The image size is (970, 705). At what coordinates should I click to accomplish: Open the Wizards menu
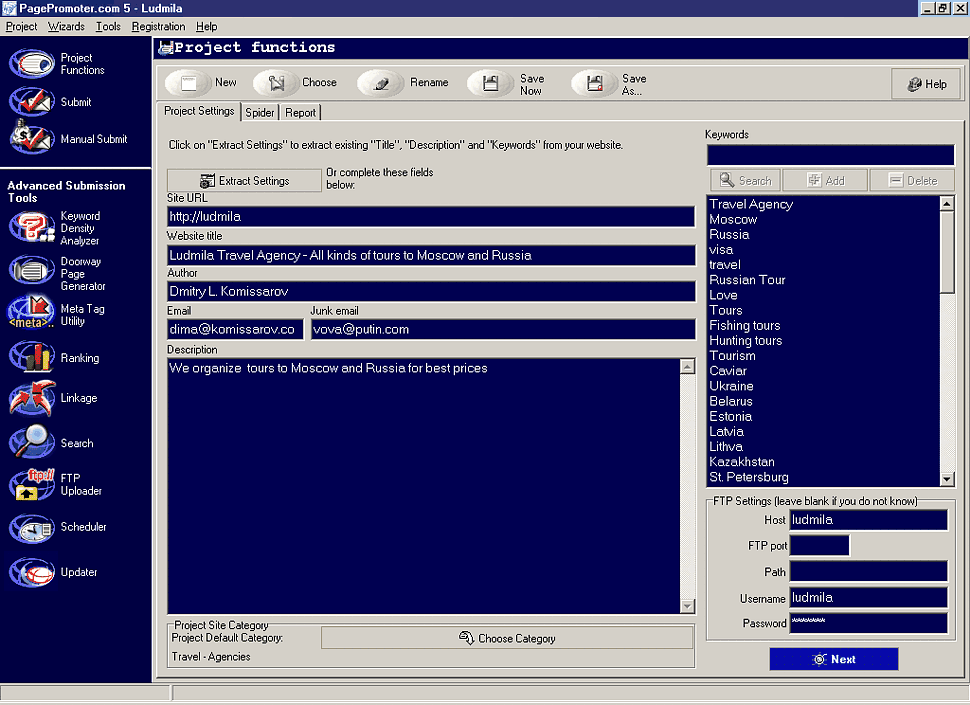[66, 27]
